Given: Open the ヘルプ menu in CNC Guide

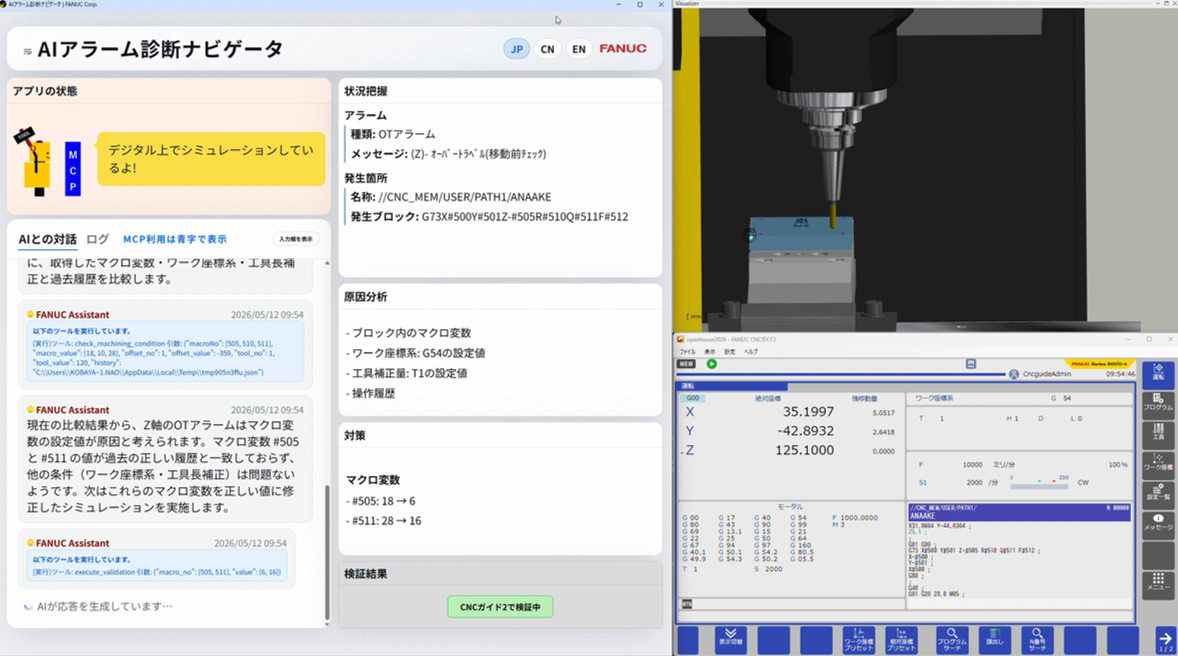Looking at the screenshot, I should click(751, 352).
